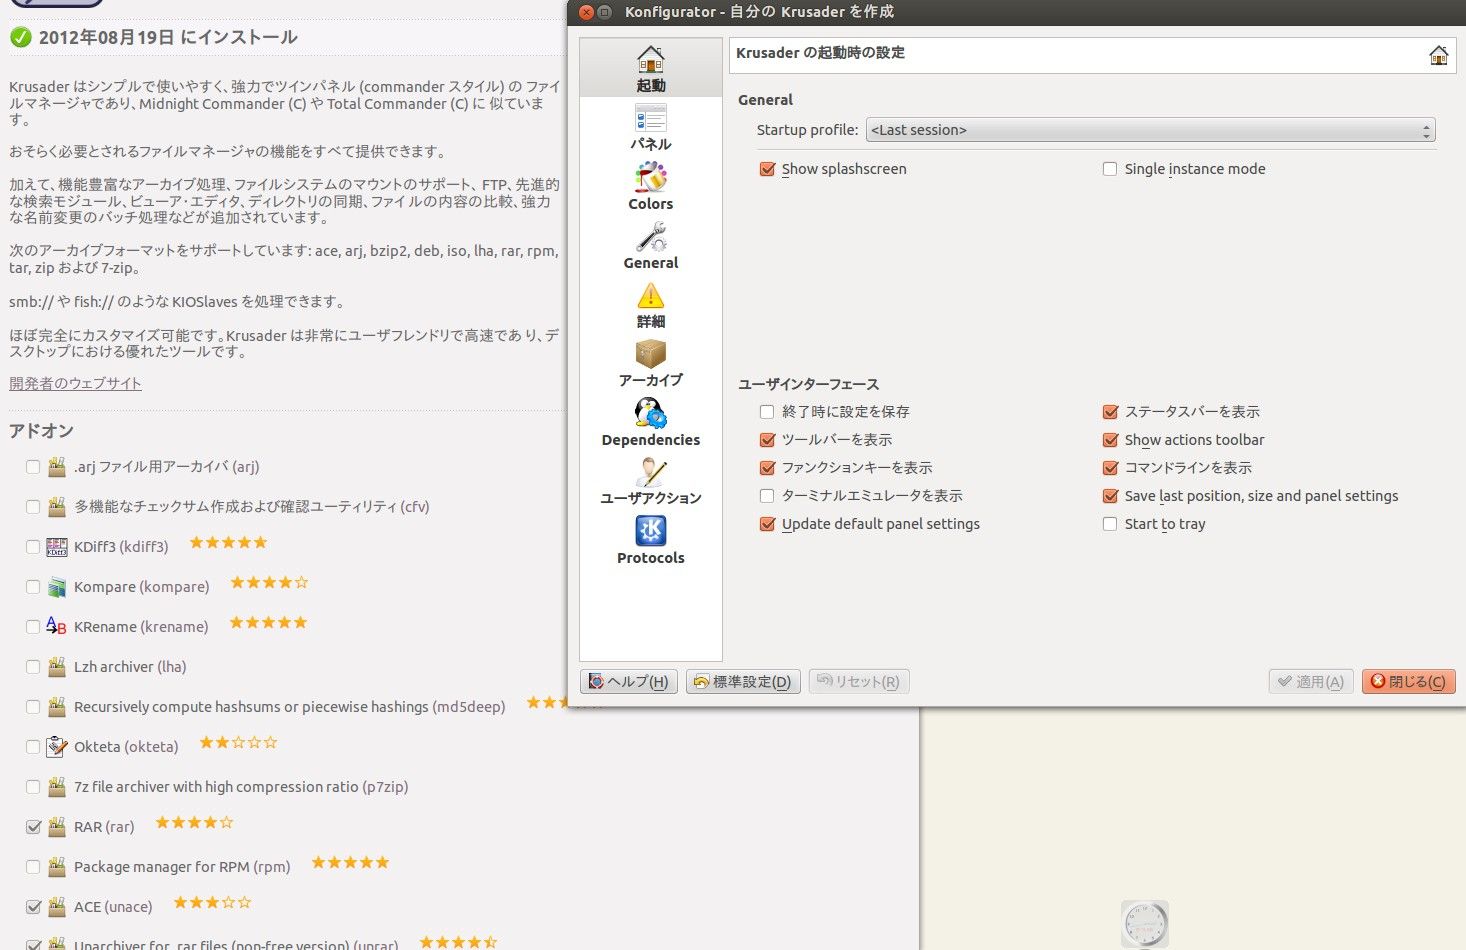This screenshot has height=950, width=1466.
Task: Click the 'Lzh archiver (lha)' addon label
Action: pos(130,667)
